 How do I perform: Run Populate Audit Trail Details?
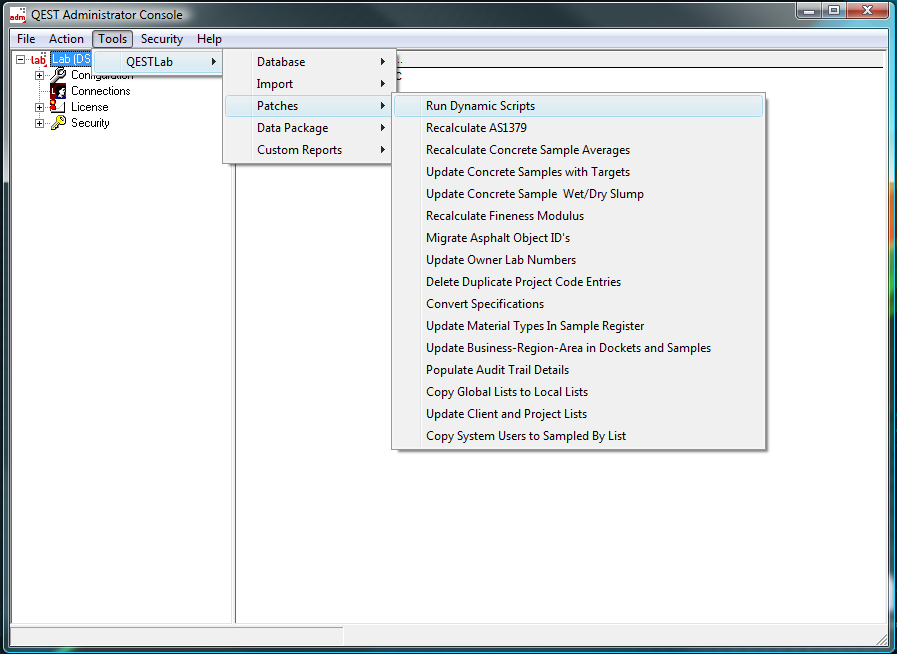[x=497, y=370]
